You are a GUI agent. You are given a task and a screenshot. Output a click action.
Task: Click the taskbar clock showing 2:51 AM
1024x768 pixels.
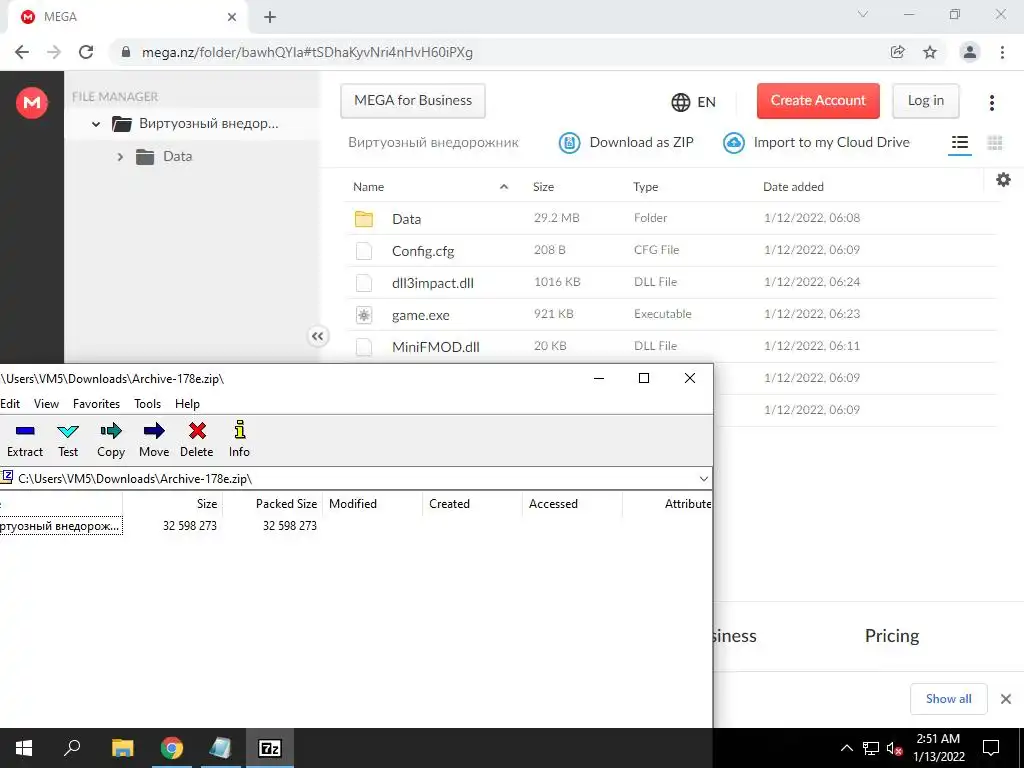point(938,748)
